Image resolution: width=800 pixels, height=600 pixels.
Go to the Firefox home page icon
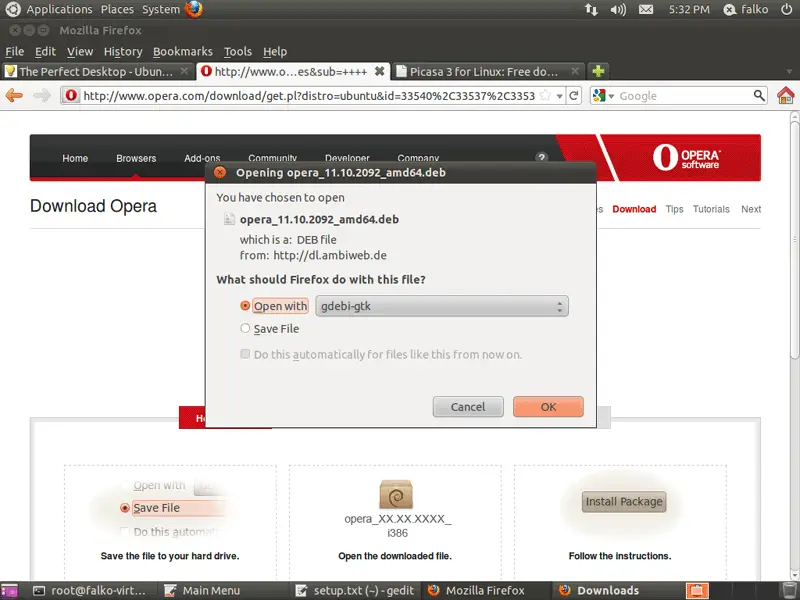coord(785,96)
